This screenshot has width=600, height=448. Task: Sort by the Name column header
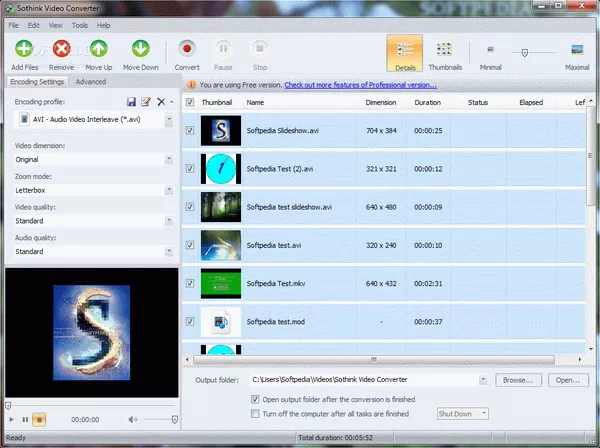point(255,103)
